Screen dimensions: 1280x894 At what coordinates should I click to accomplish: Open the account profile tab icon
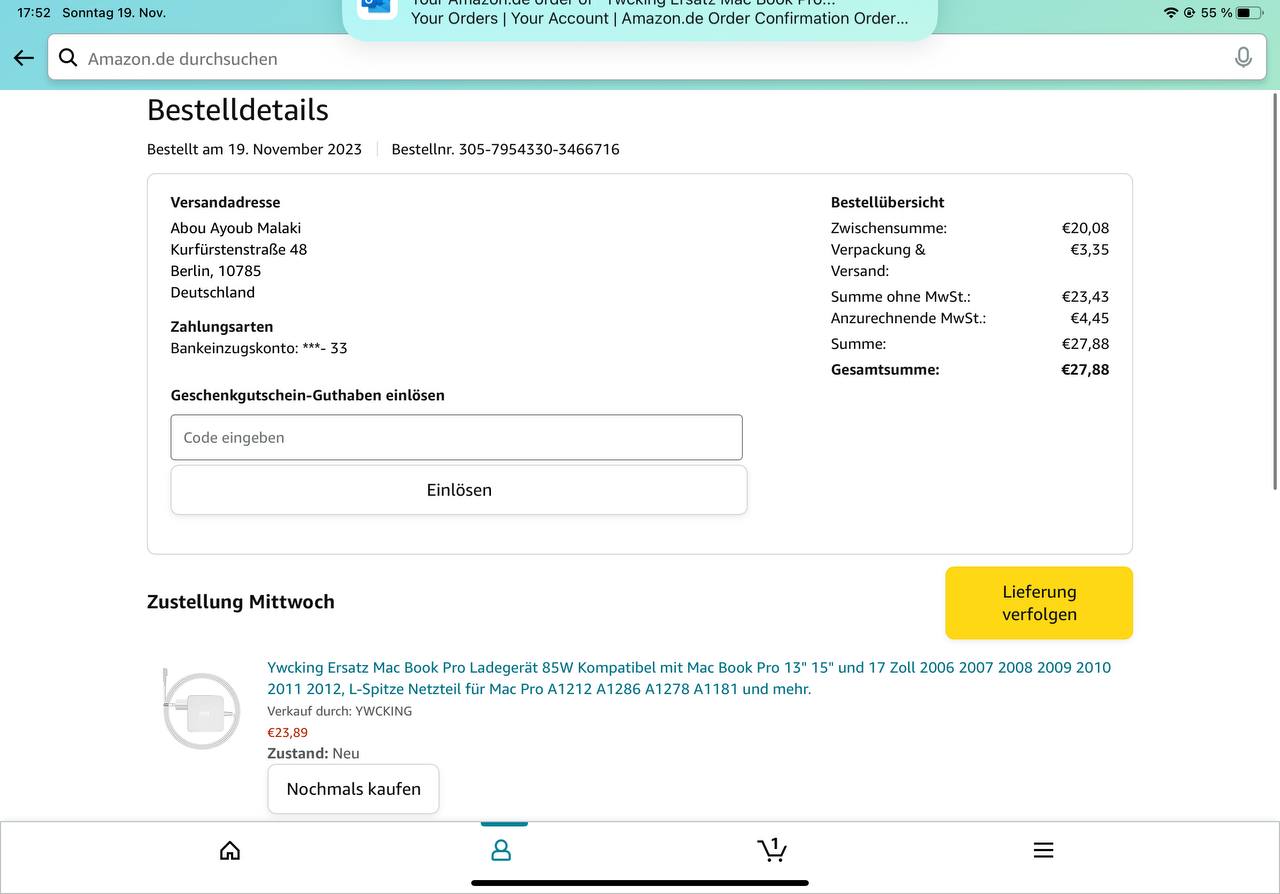(x=501, y=850)
